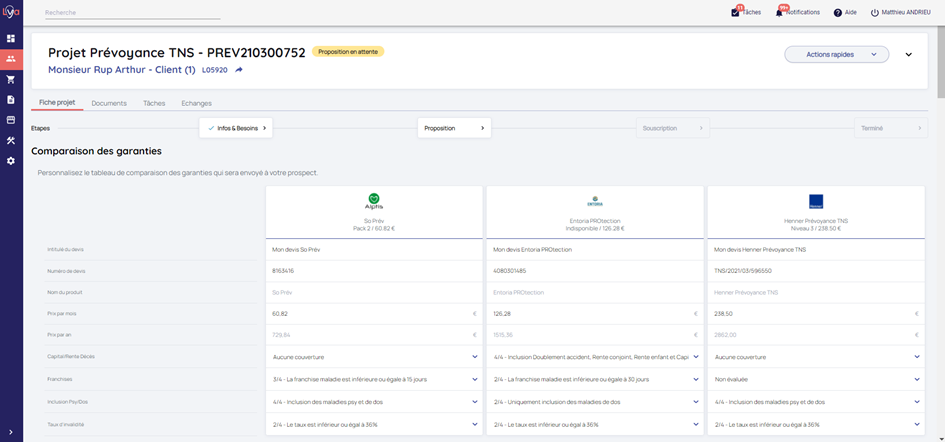This screenshot has height=442, width=945.
Task: Click the shopping cart sidebar icon
Action: point(11,79)
